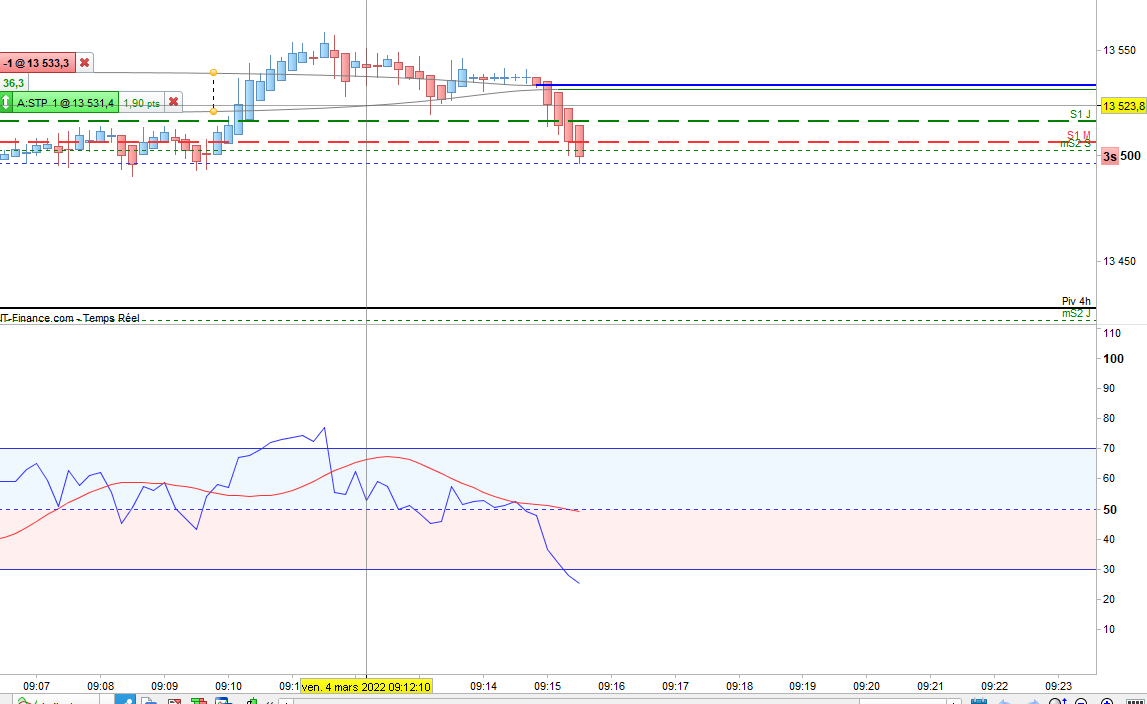The width and height of the screenshot is (1147, 704).
Task: Close the short position -1 @ 13 533,3
Action: pos(85,63)
